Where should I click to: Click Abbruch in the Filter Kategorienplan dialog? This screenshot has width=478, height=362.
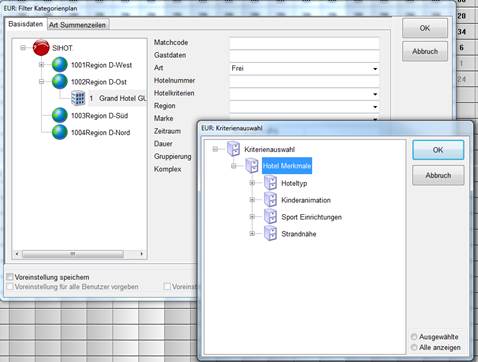pyautogui.click(x=425, y=51)
